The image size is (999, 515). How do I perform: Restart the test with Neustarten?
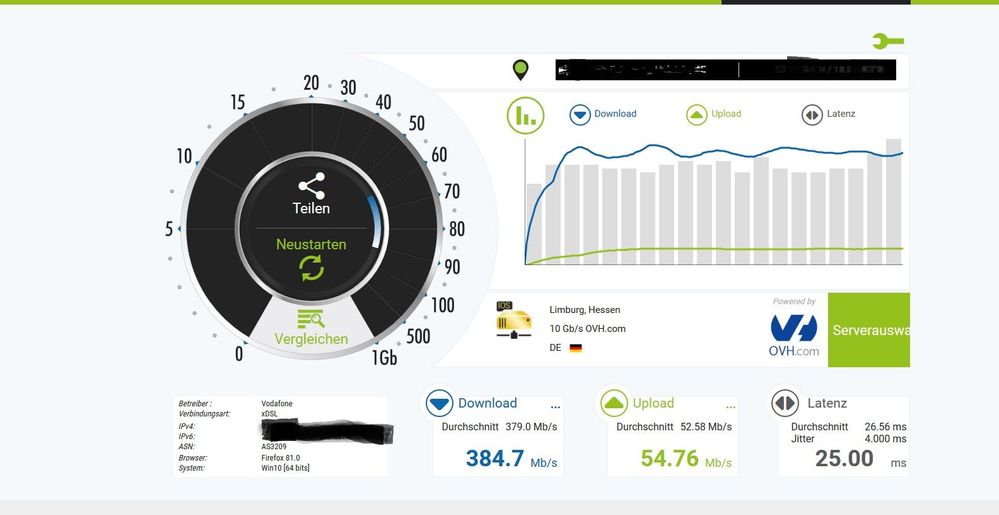312,259
